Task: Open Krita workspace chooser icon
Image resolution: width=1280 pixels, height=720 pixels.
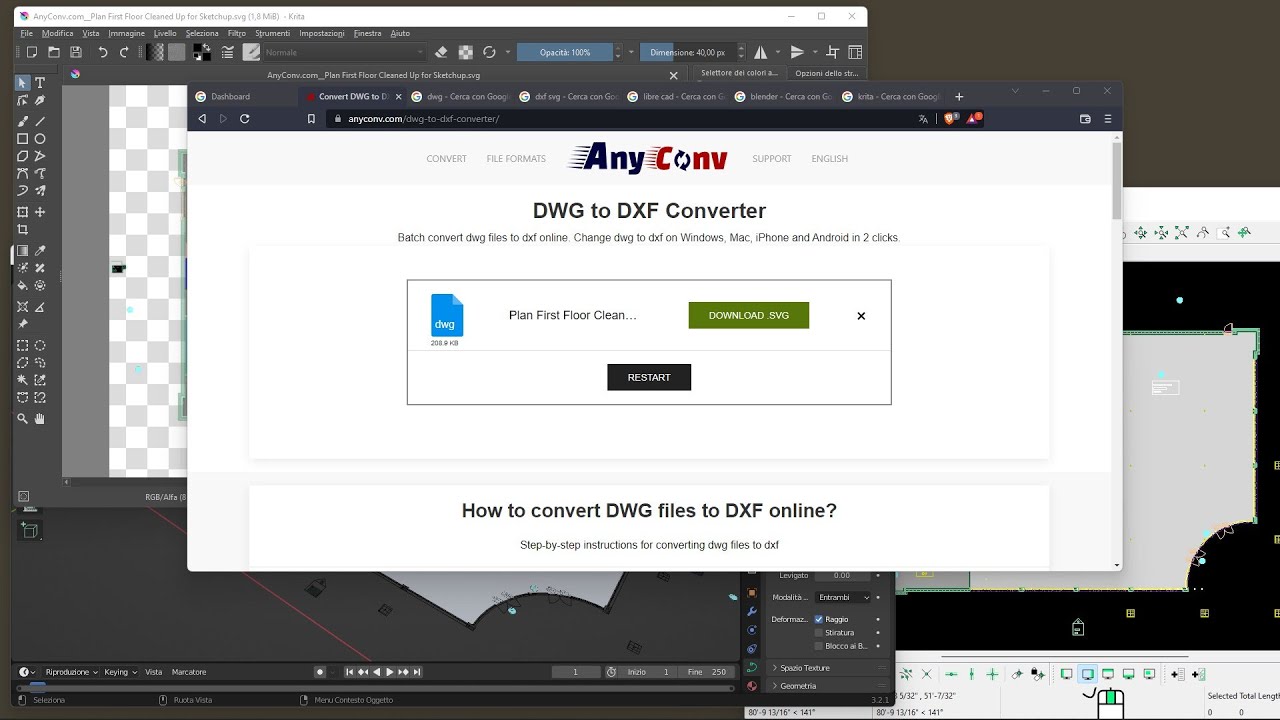Action: point(855,52)
